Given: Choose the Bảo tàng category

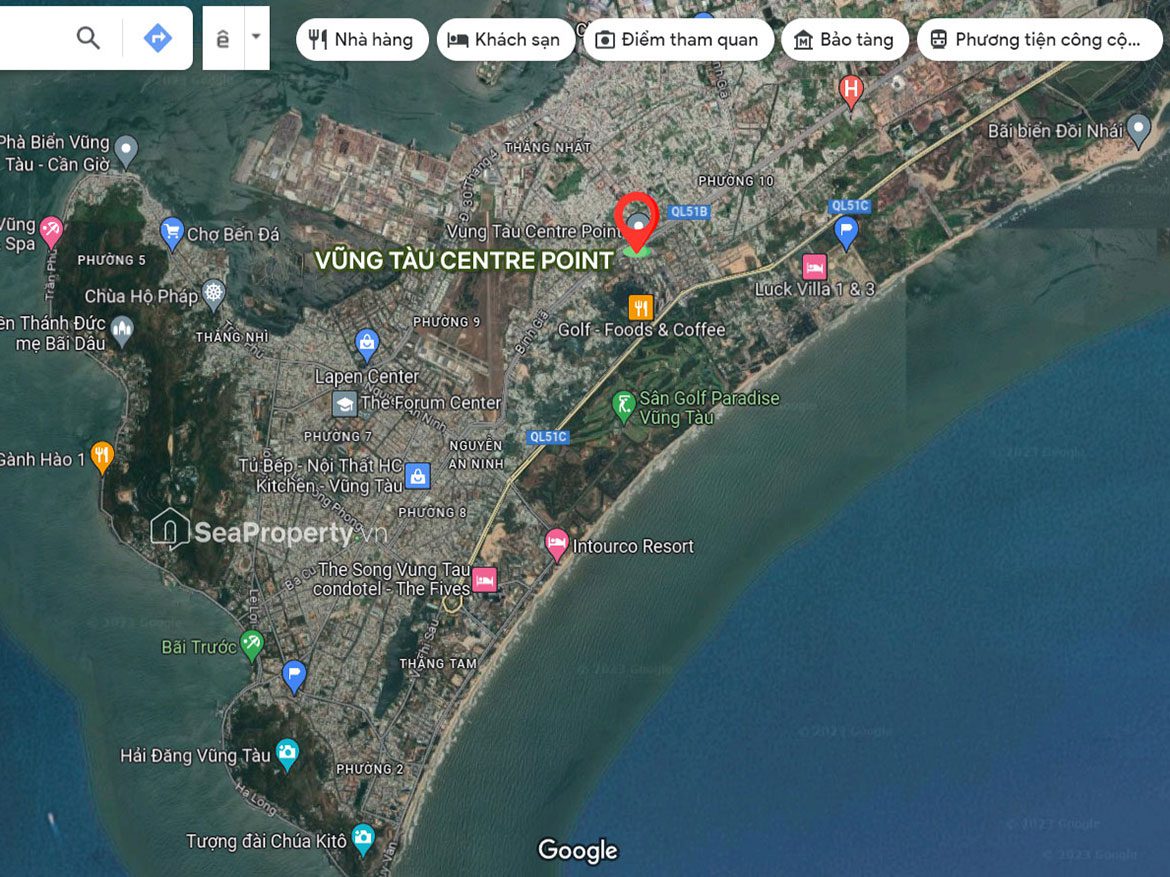Looking at the screenshot, I should tap(844, 40).
